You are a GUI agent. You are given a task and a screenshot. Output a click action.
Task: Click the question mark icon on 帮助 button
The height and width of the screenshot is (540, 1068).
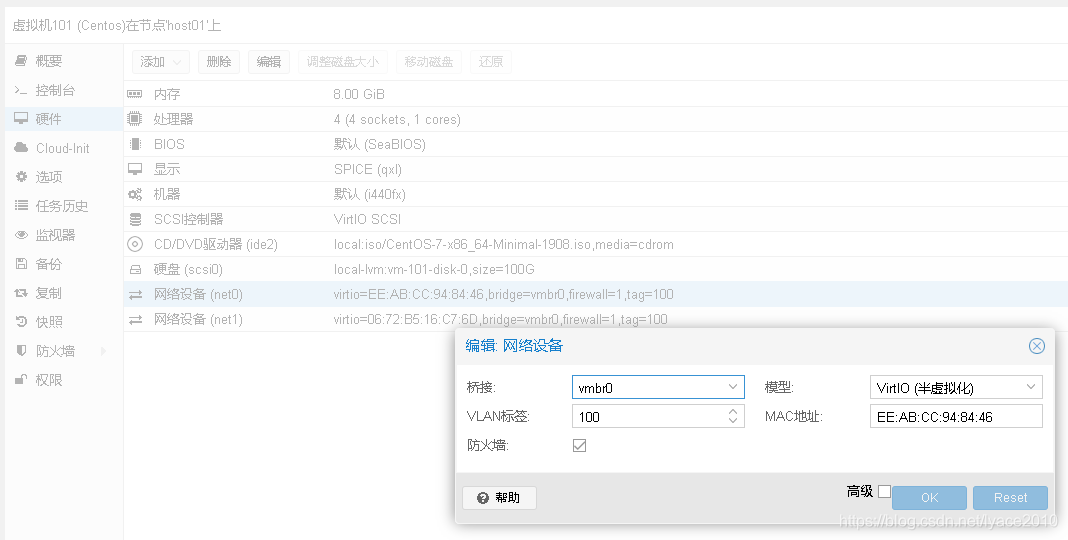(483, 498)
